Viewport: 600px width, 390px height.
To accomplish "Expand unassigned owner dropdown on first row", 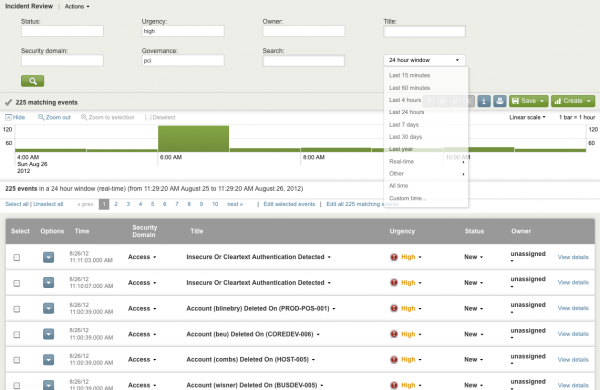I will pos(528,257).
